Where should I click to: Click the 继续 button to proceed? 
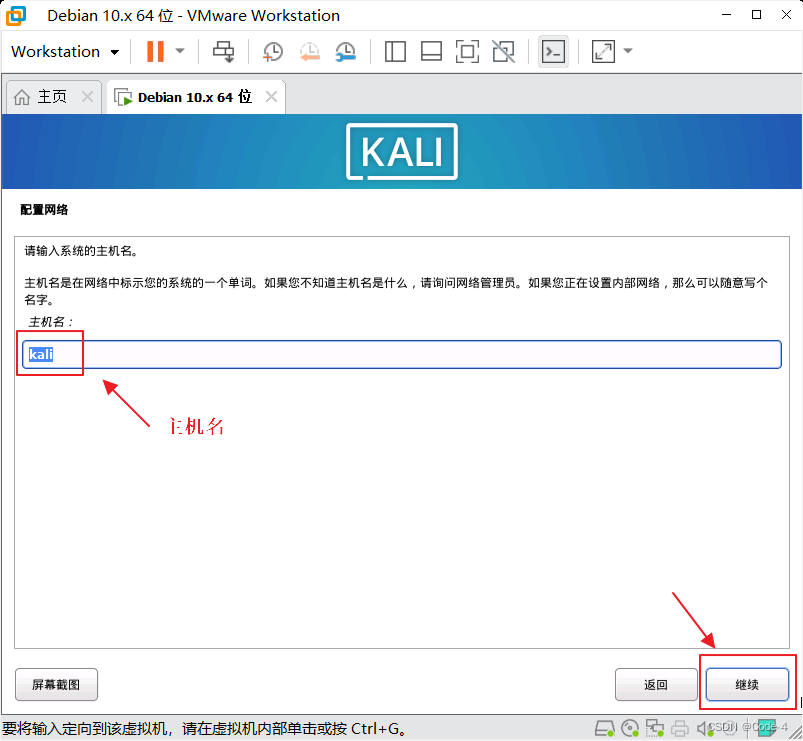pos(747,684)
